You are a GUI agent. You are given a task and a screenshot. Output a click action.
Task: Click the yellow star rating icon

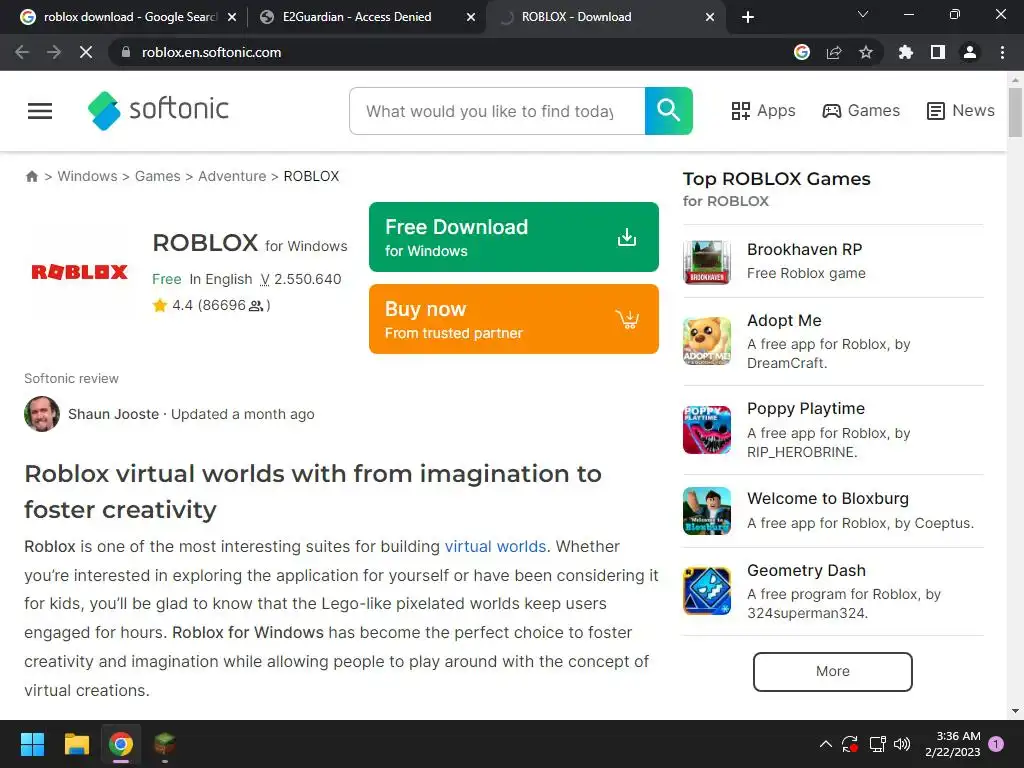click(x=159, y=305)
